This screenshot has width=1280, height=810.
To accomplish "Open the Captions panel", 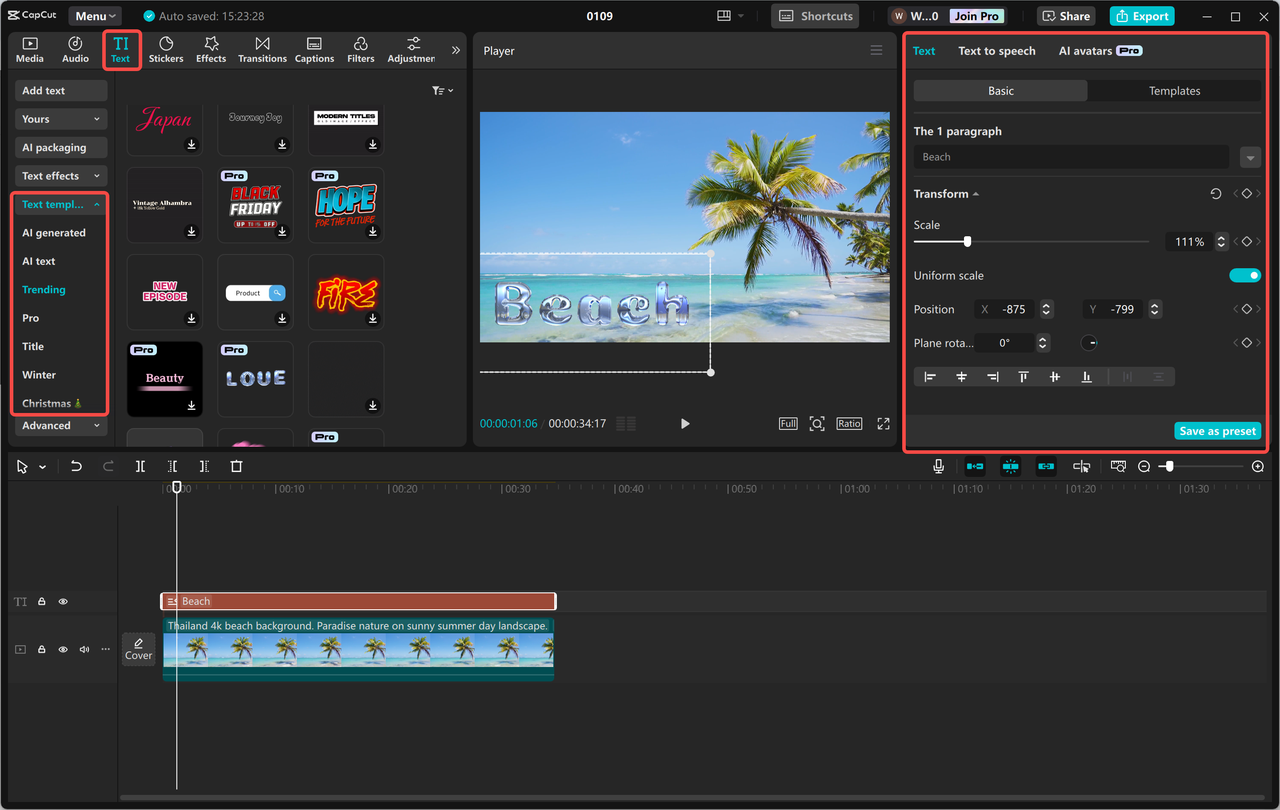I will coord(314,49).
